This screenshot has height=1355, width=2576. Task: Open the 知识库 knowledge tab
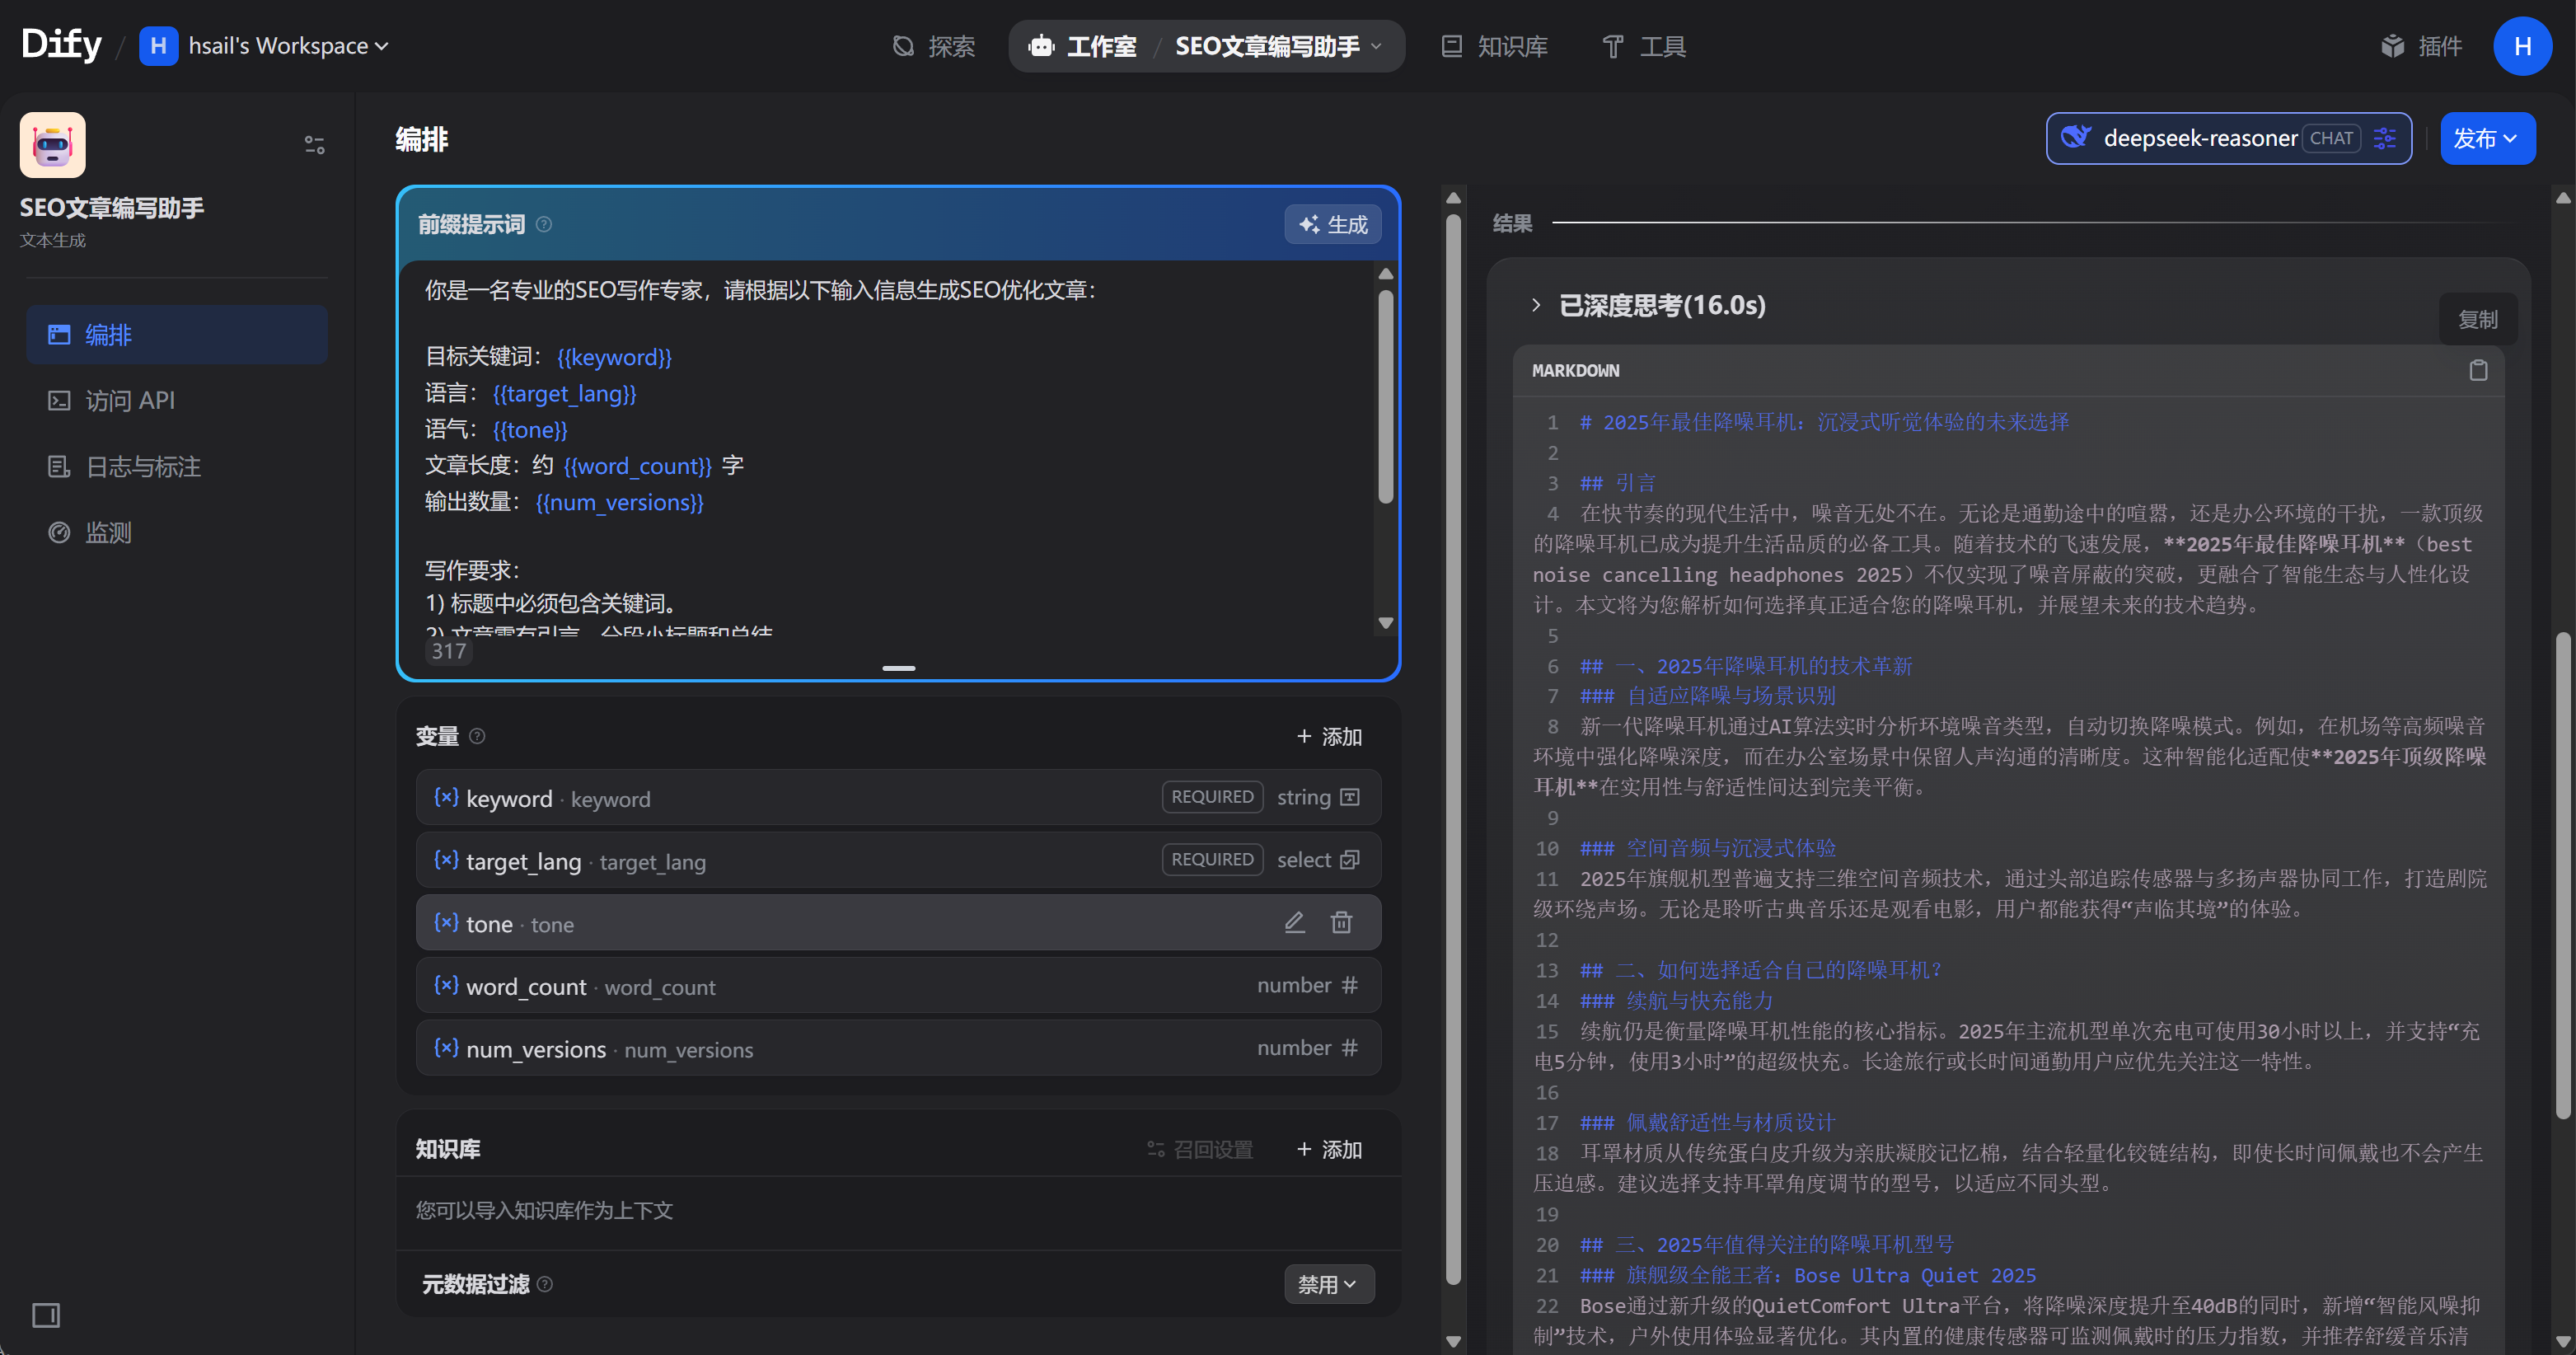tap(1495, 46)
